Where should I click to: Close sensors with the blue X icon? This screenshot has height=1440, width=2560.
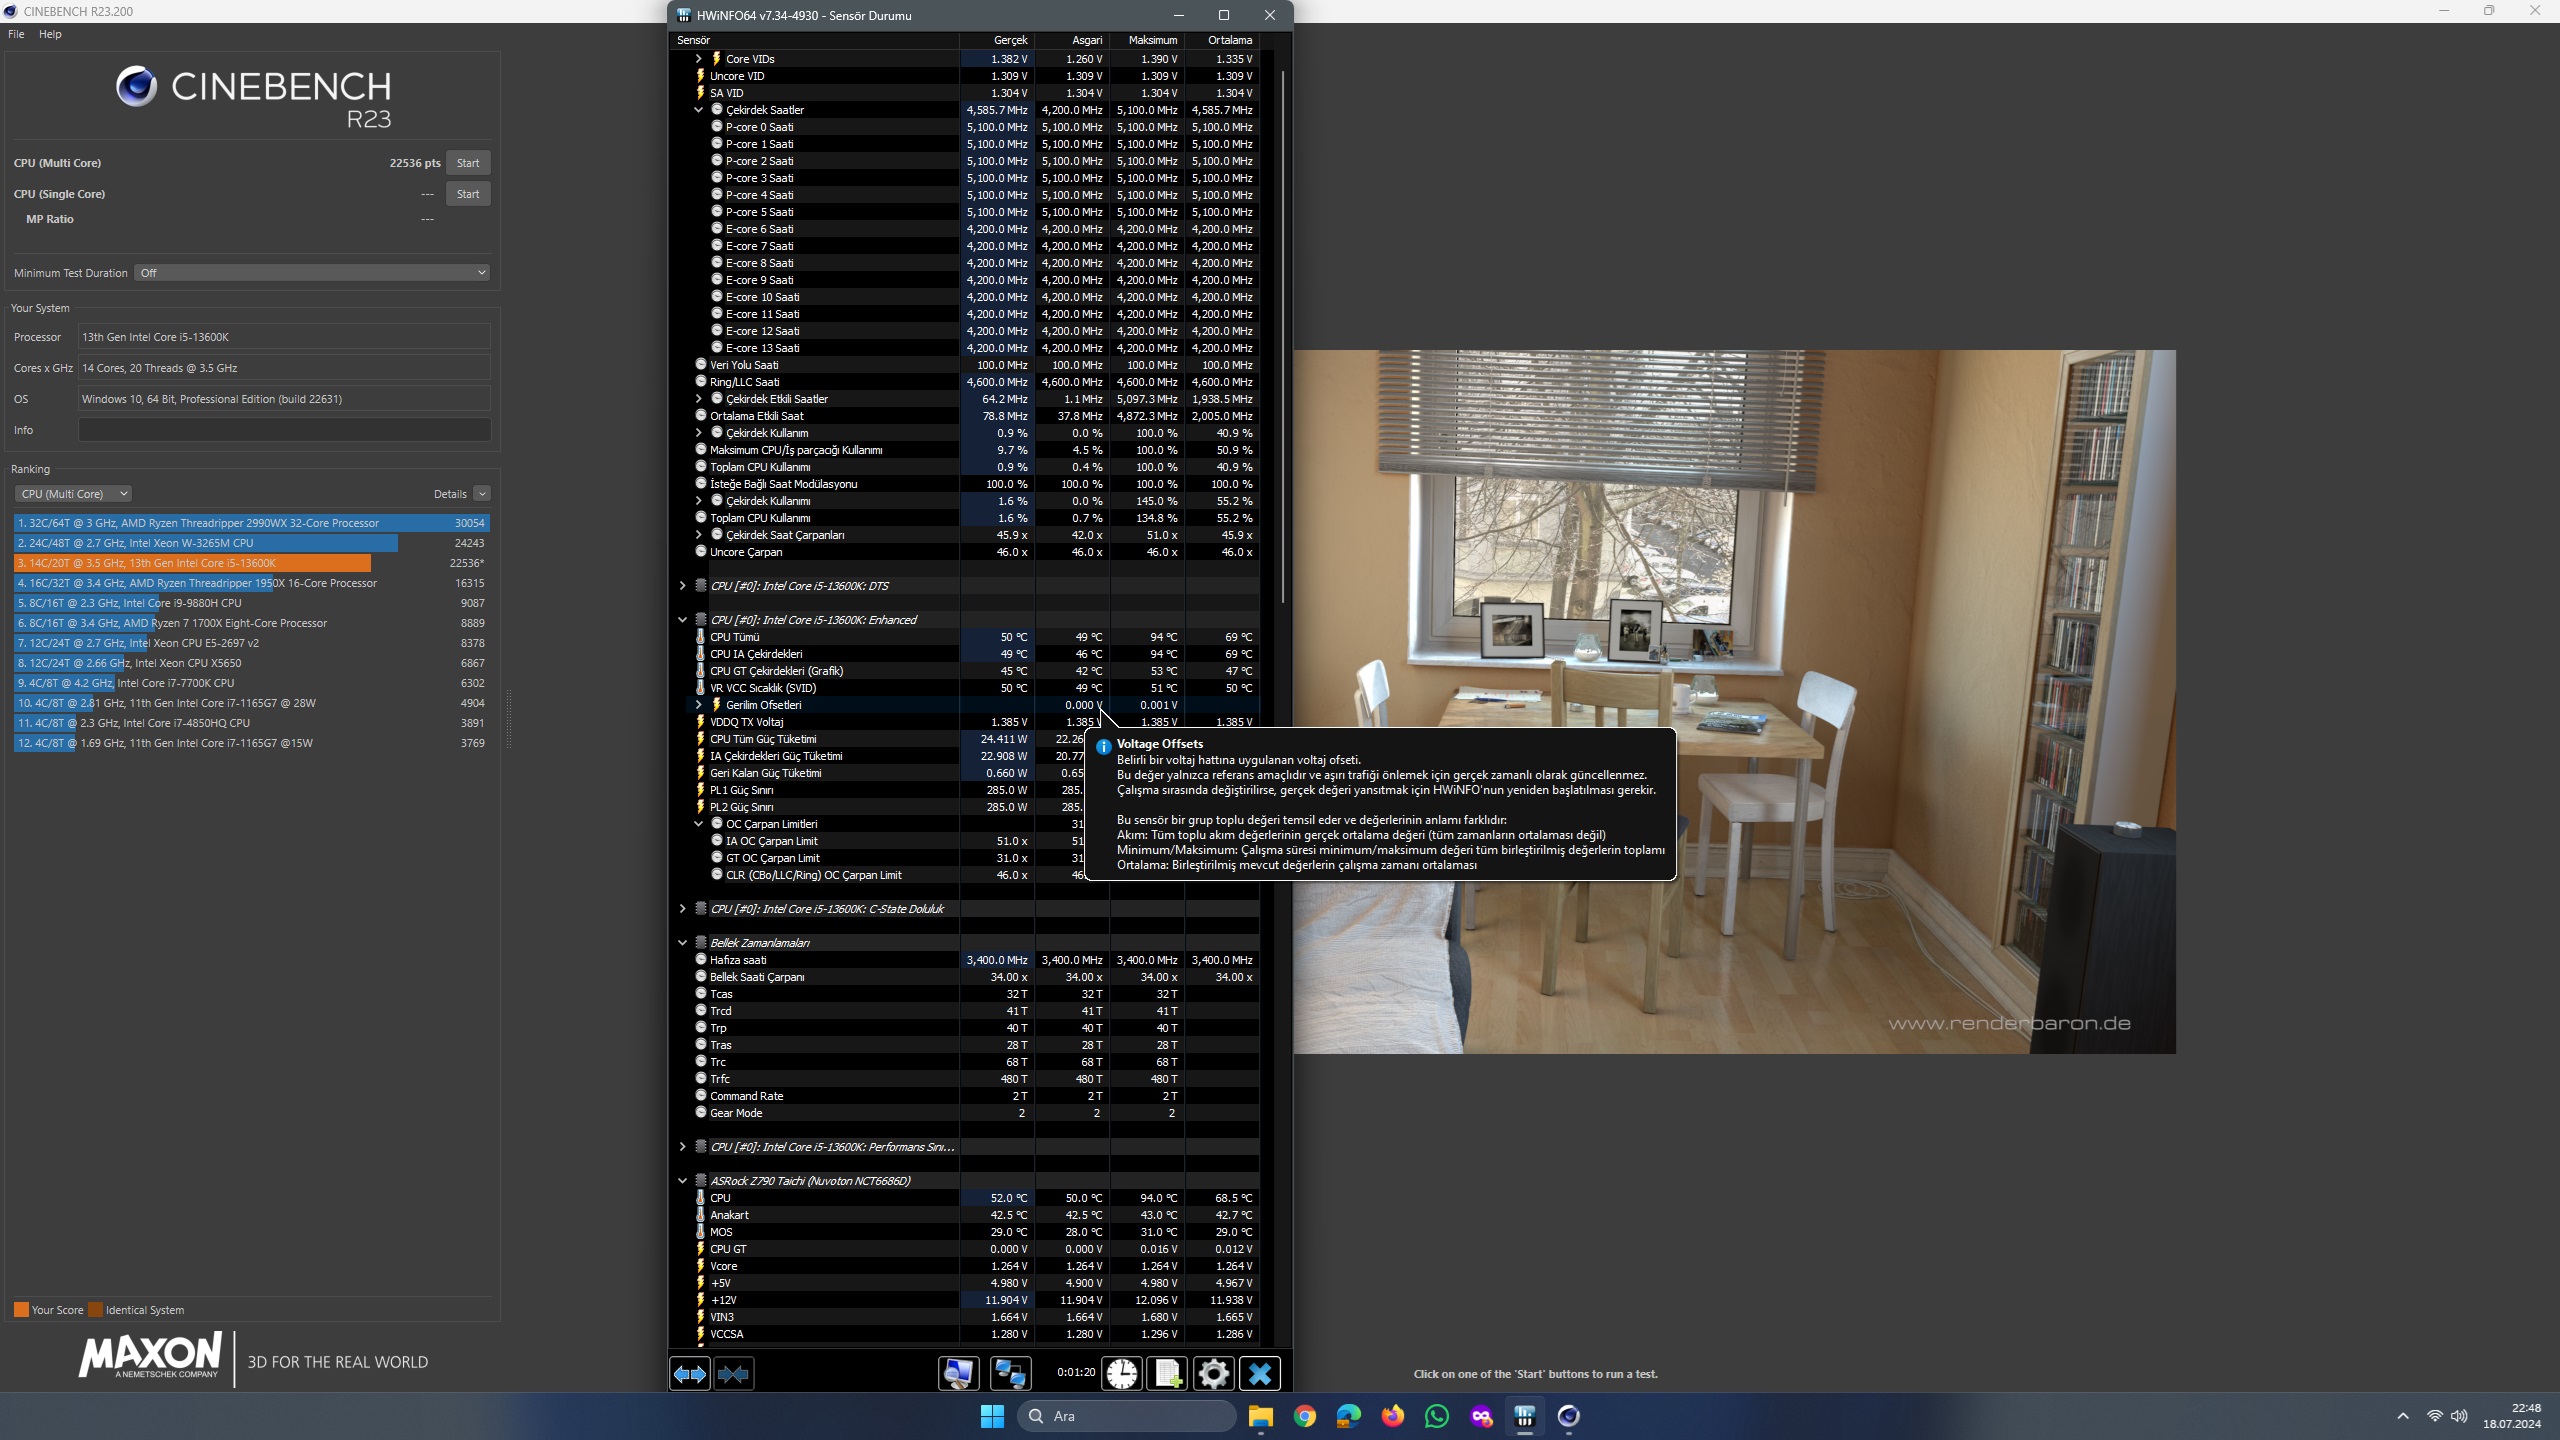pyautogui.click(x=1260, y=1374)
